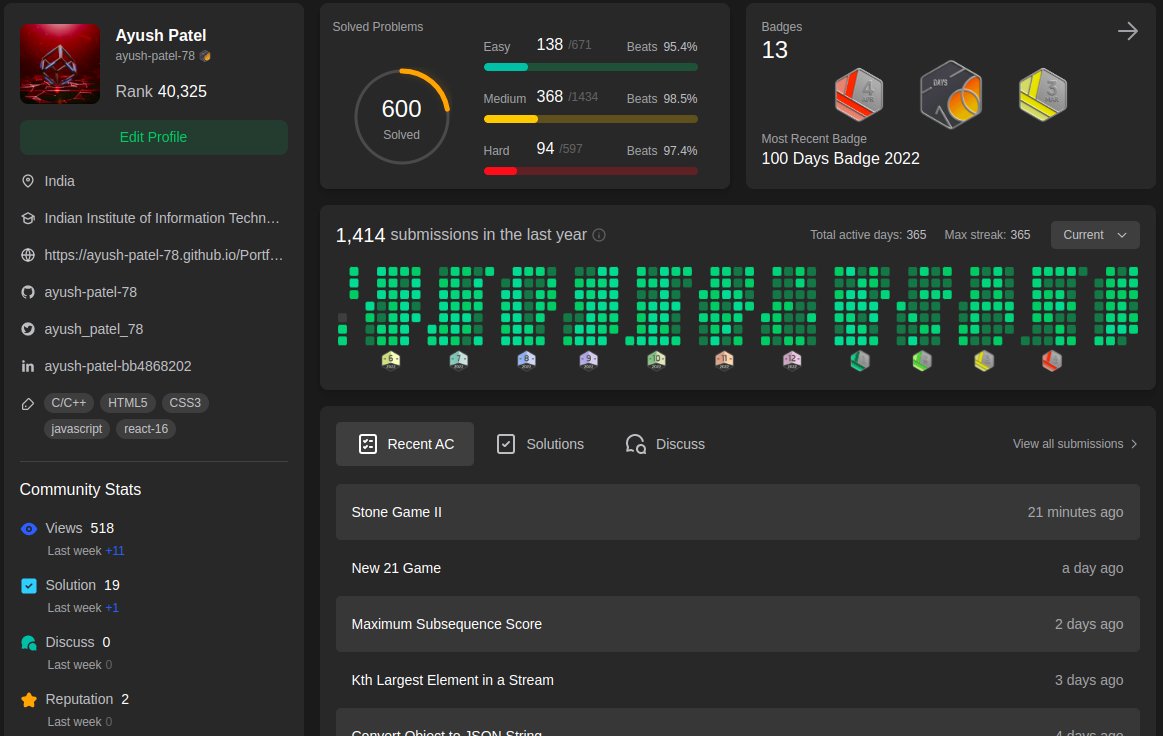
Task: Select the javascript skill tag
Action: (77, 429)
